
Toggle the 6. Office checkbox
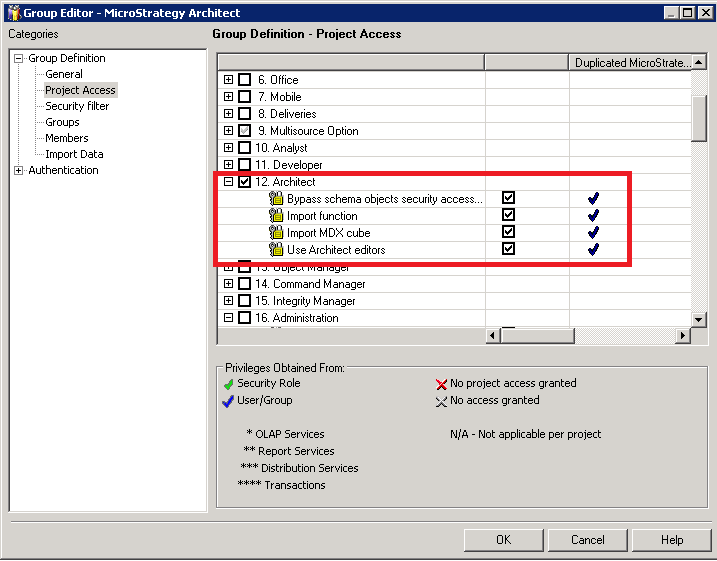point(245,80)
